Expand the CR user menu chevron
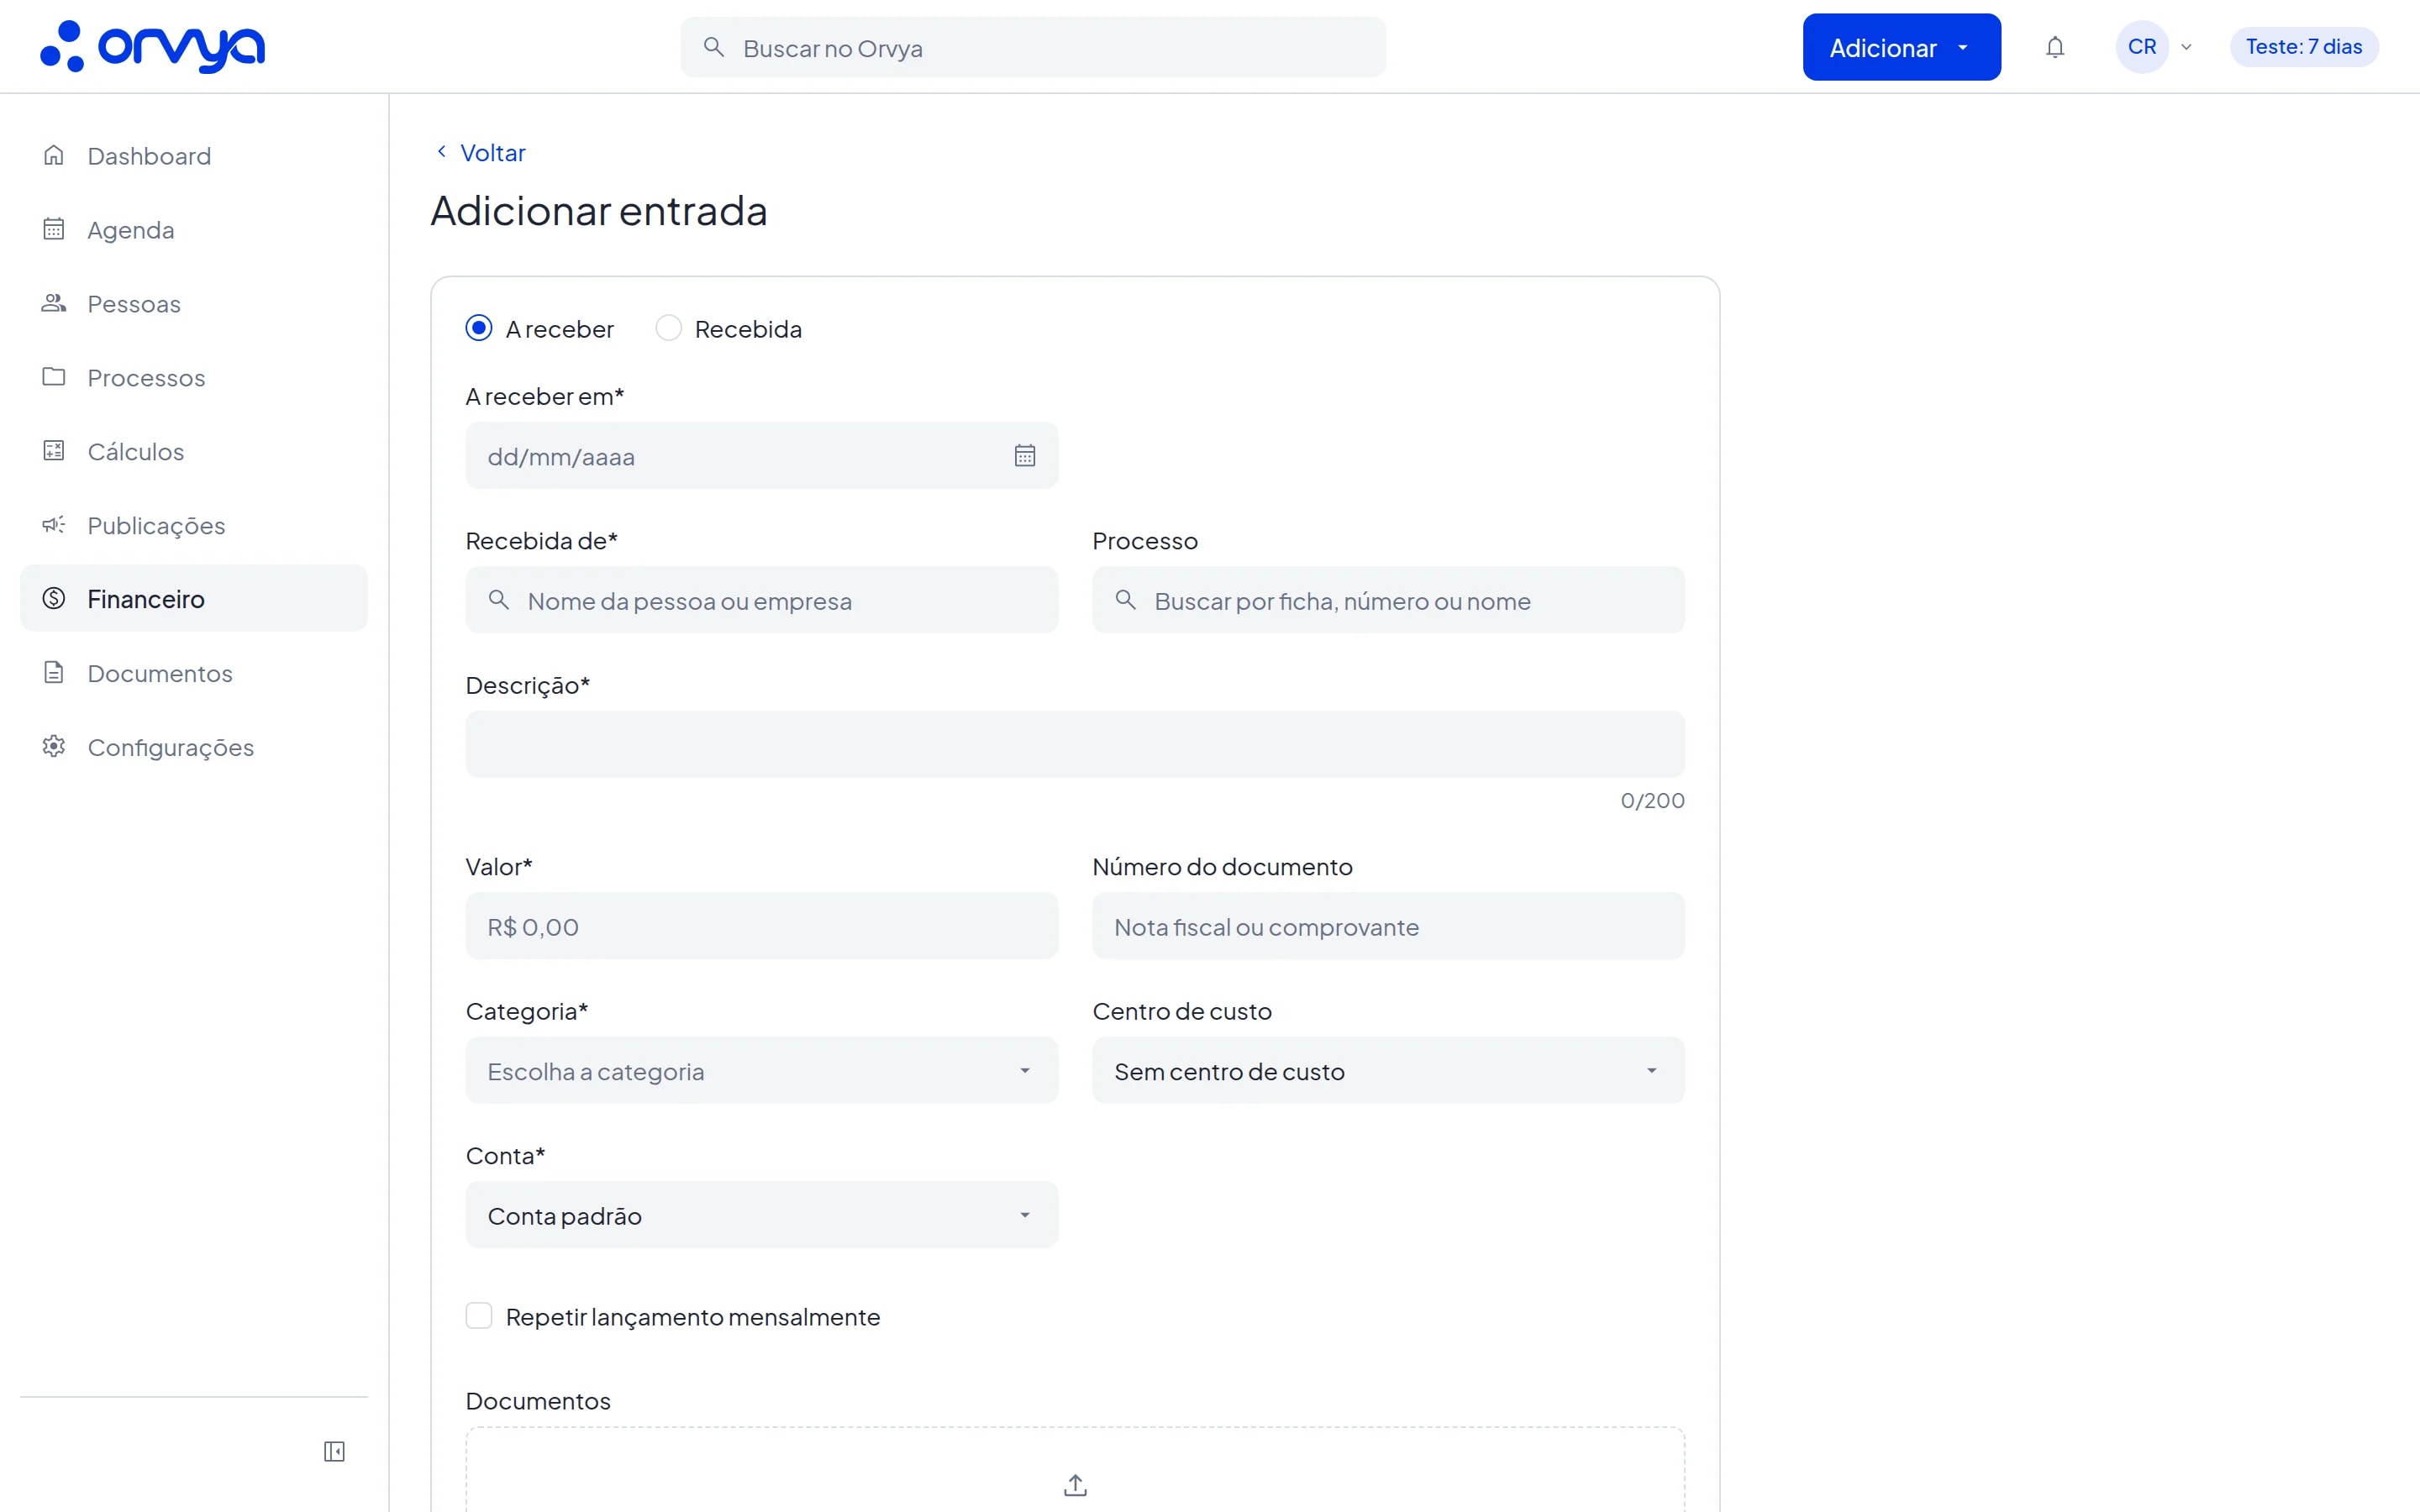 click(x=2186, y=47)
